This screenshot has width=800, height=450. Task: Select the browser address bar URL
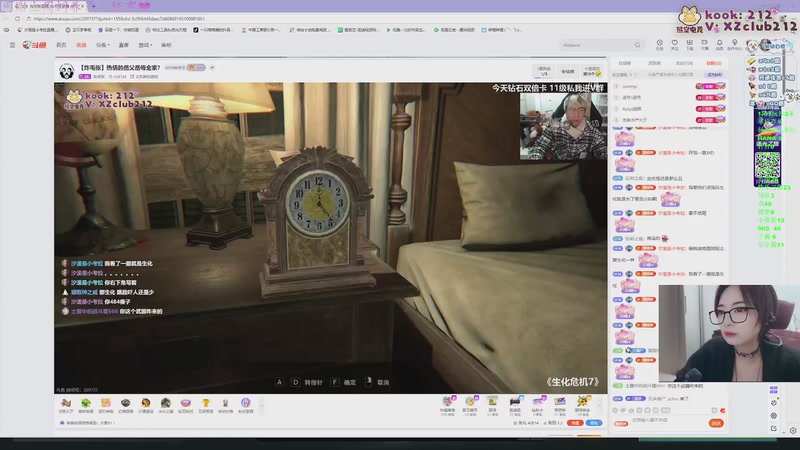click(x=120, y=19)
